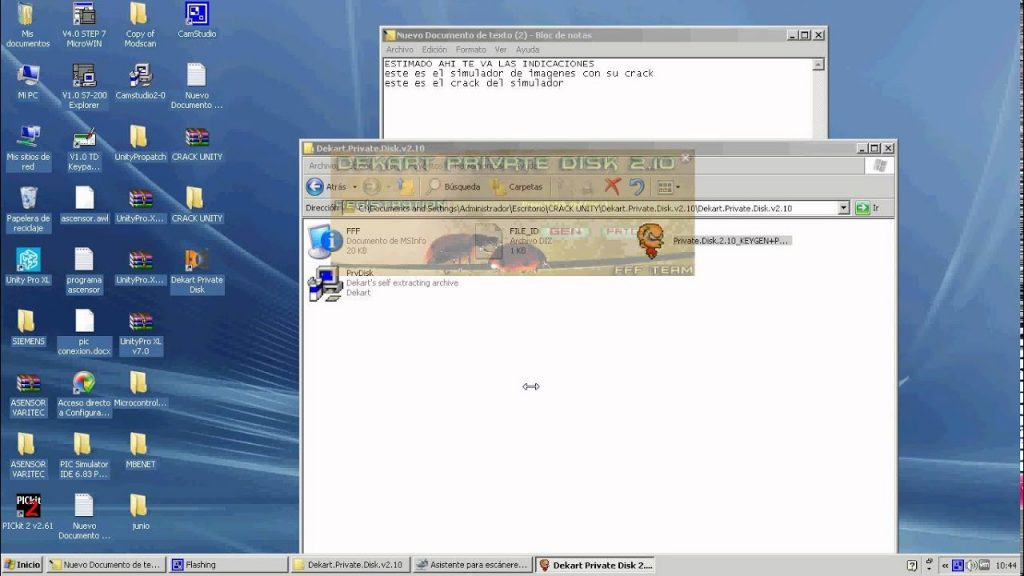Select the Copy of Modscan folder
Screen dimensions: 1024x576
coord(140,25)
